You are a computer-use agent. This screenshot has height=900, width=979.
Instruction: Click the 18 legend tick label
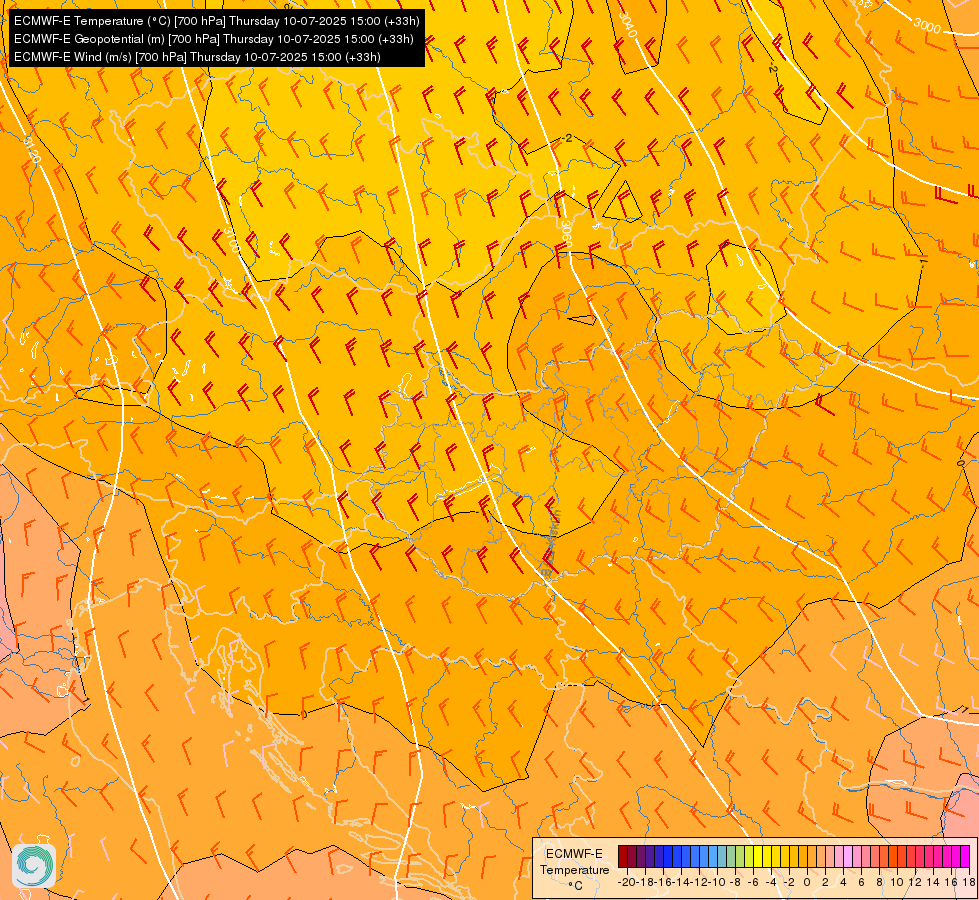pyautogui.click(x=969, y=882)
